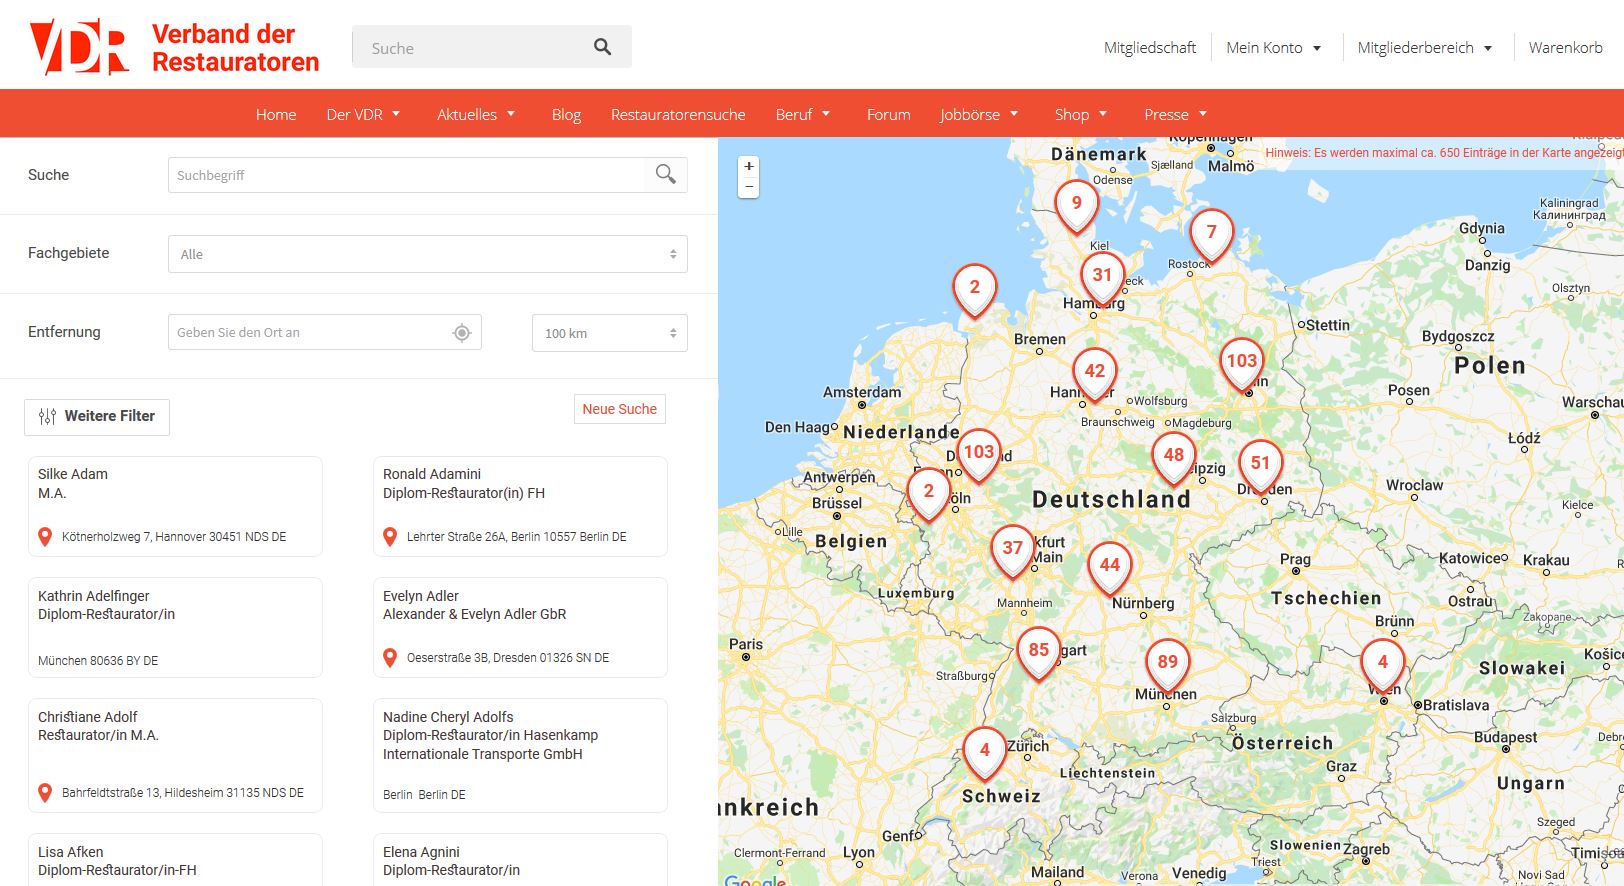Open Evelyn Adler's profile card
The width and height of the screenshot is (1624, 886).
(520, 627)
